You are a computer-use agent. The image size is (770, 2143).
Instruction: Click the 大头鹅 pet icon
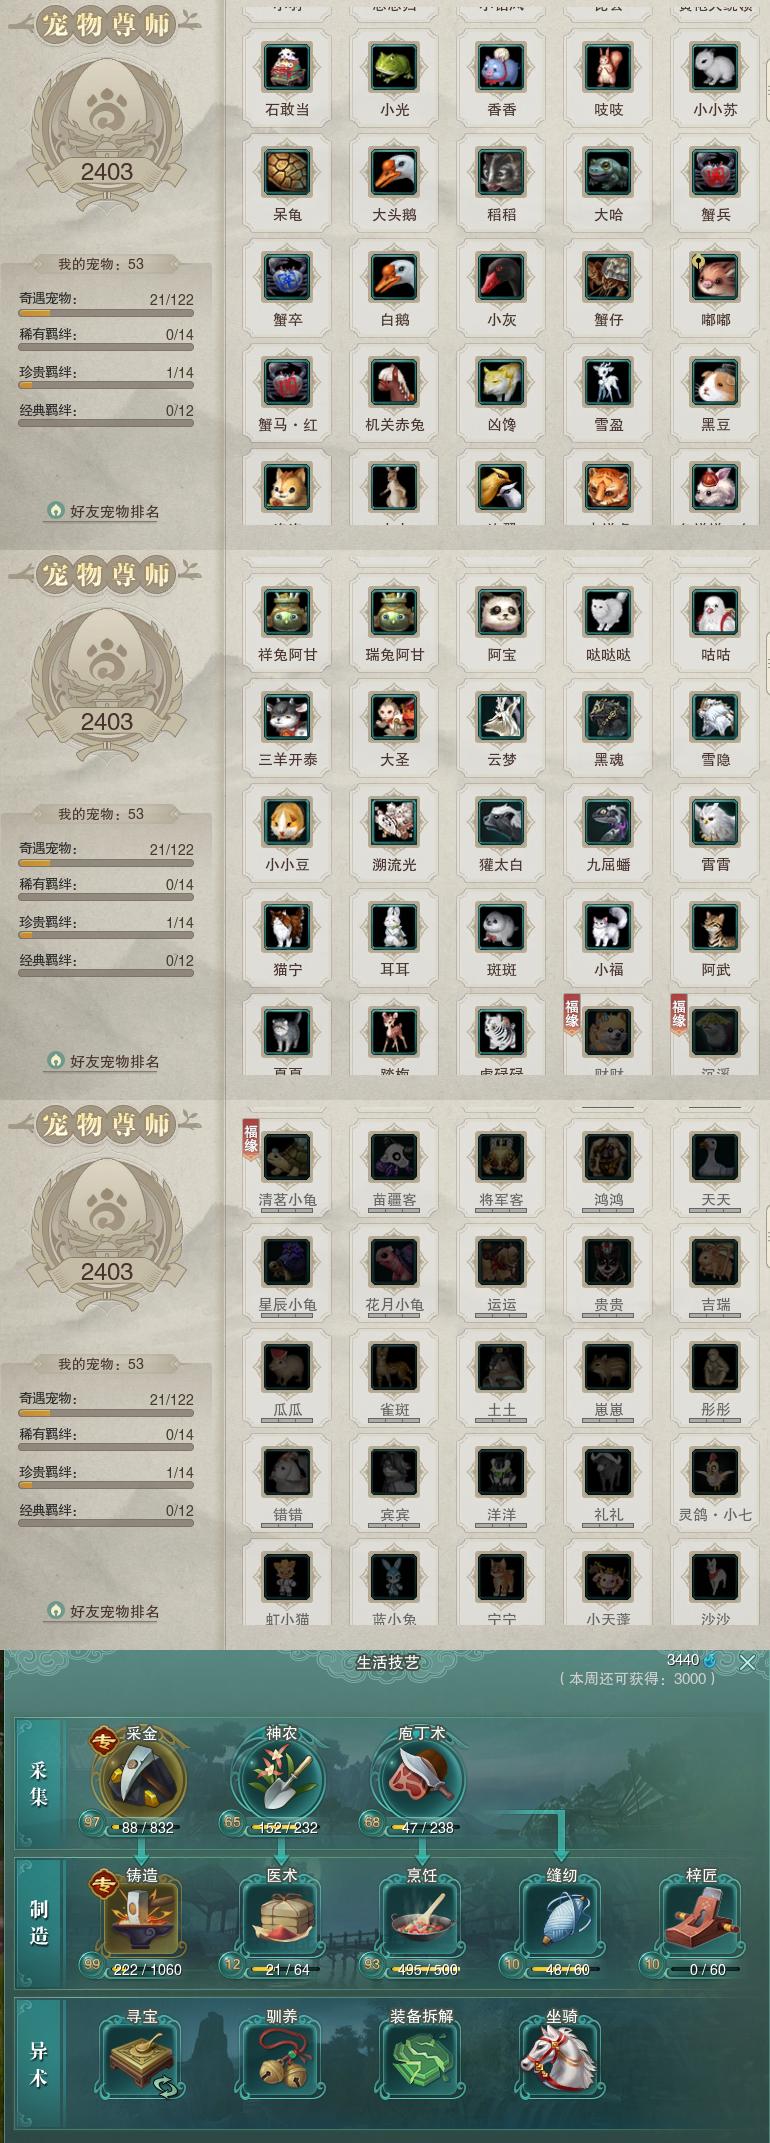tap(394, 172)
